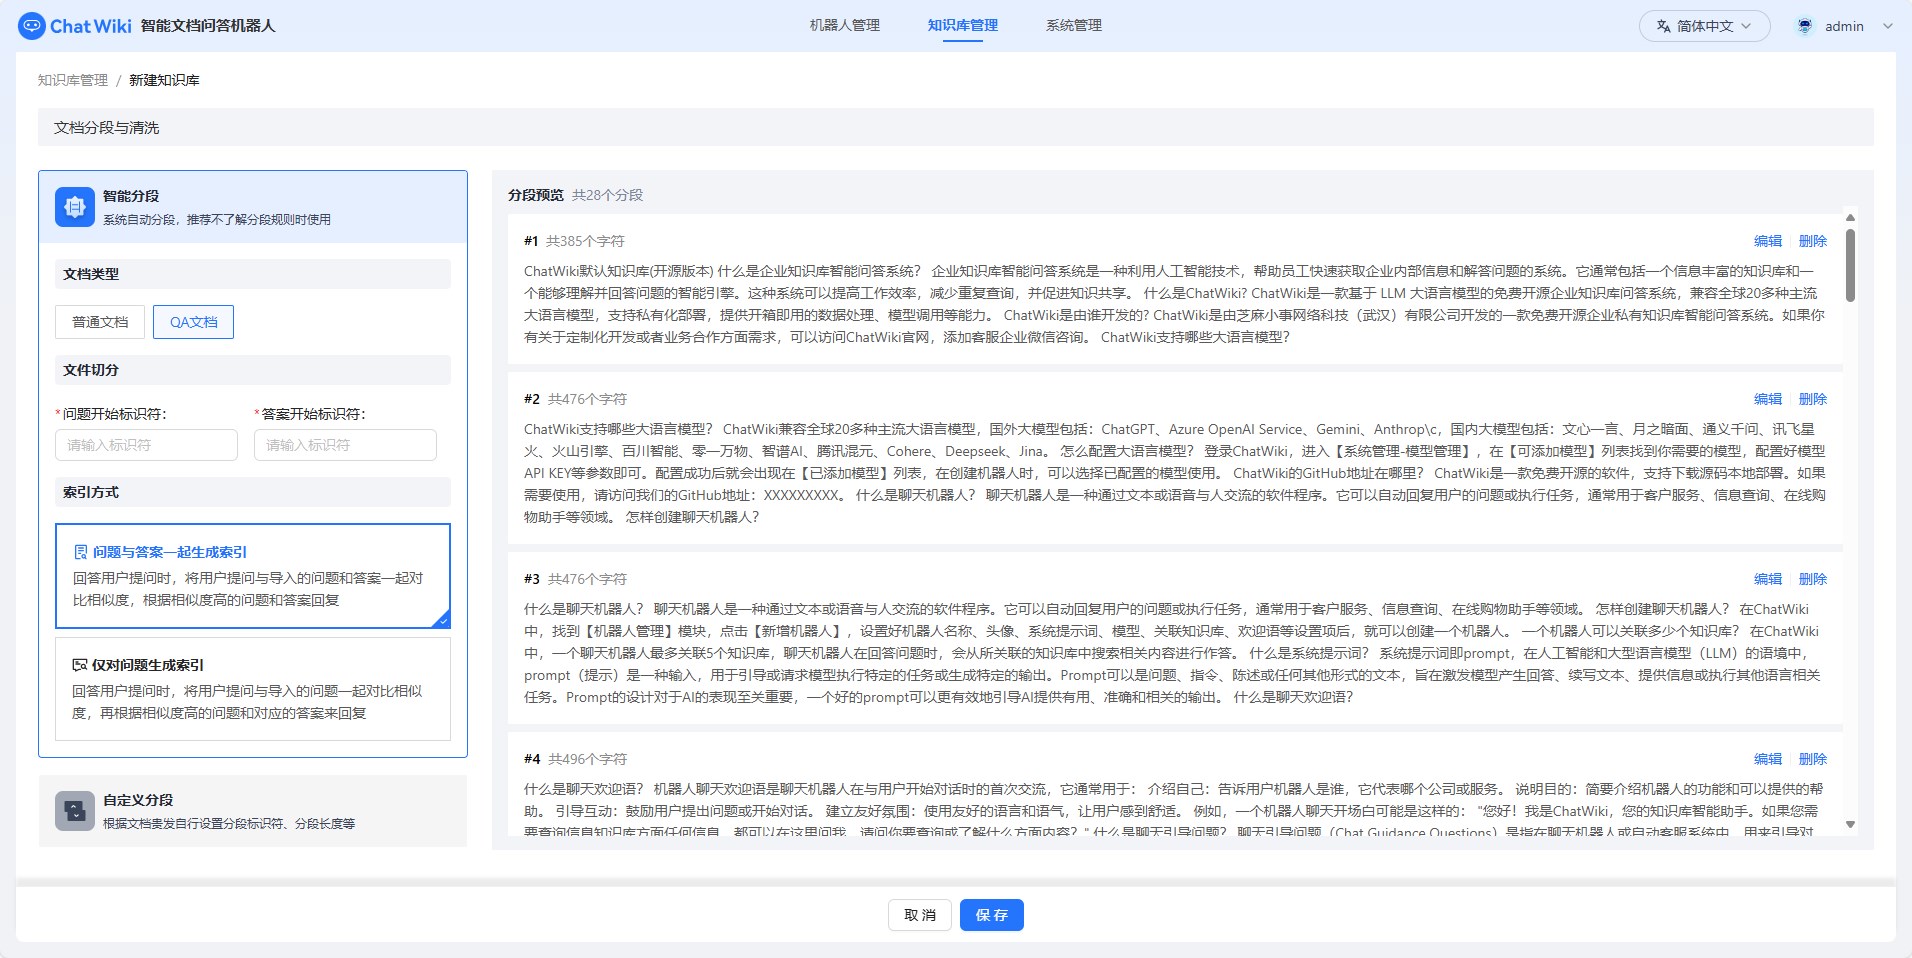
Task: Click the 仅对问题生成索引 icon
Action: [x=80, y=665]
